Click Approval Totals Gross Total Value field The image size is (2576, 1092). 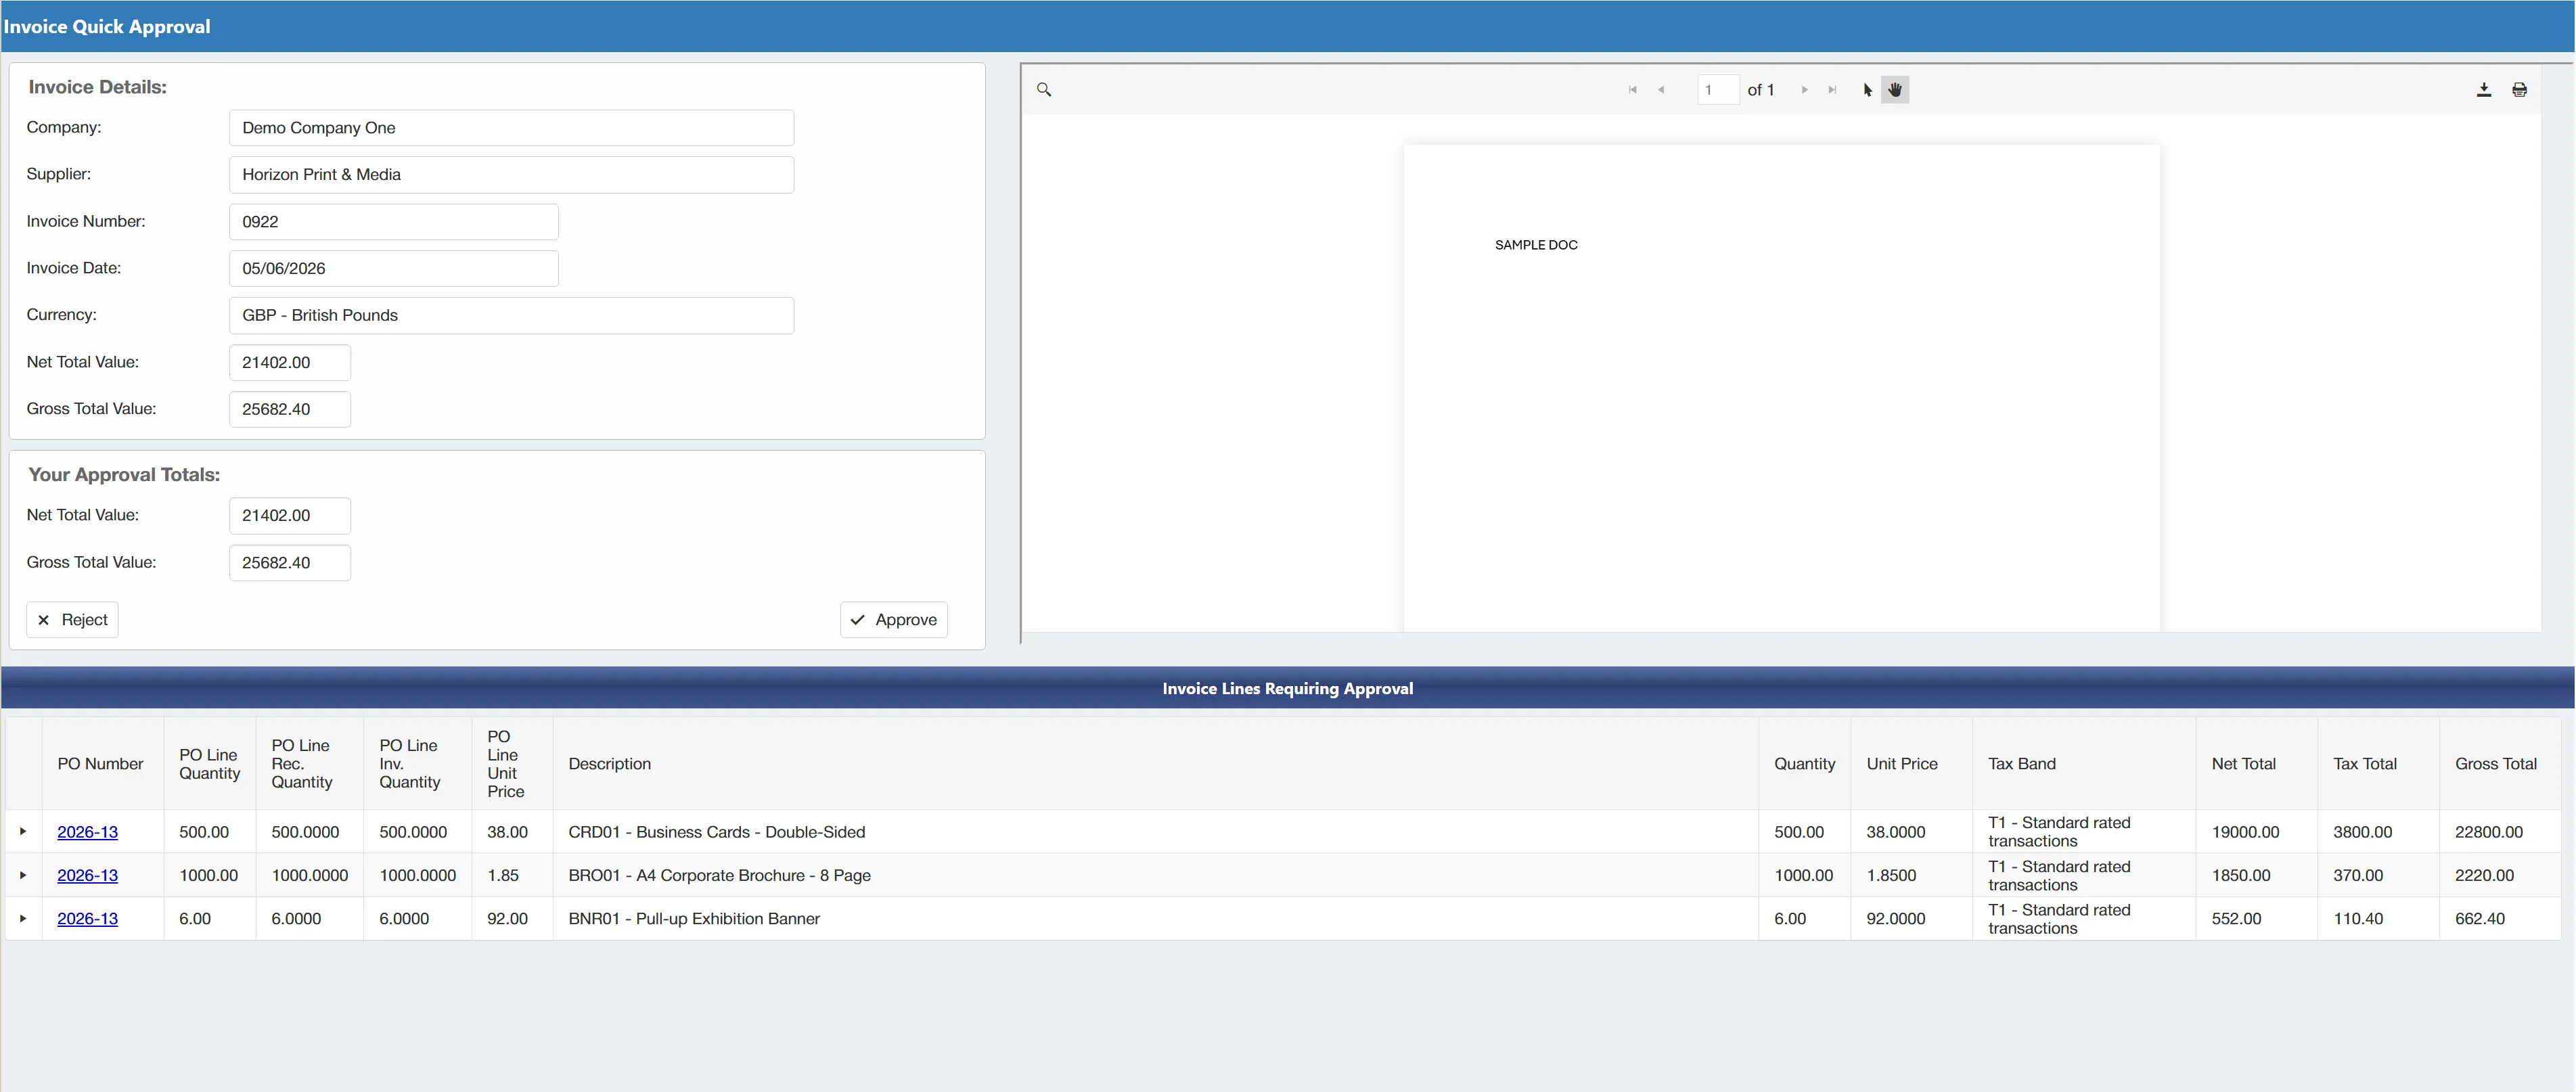click(290, 562)
